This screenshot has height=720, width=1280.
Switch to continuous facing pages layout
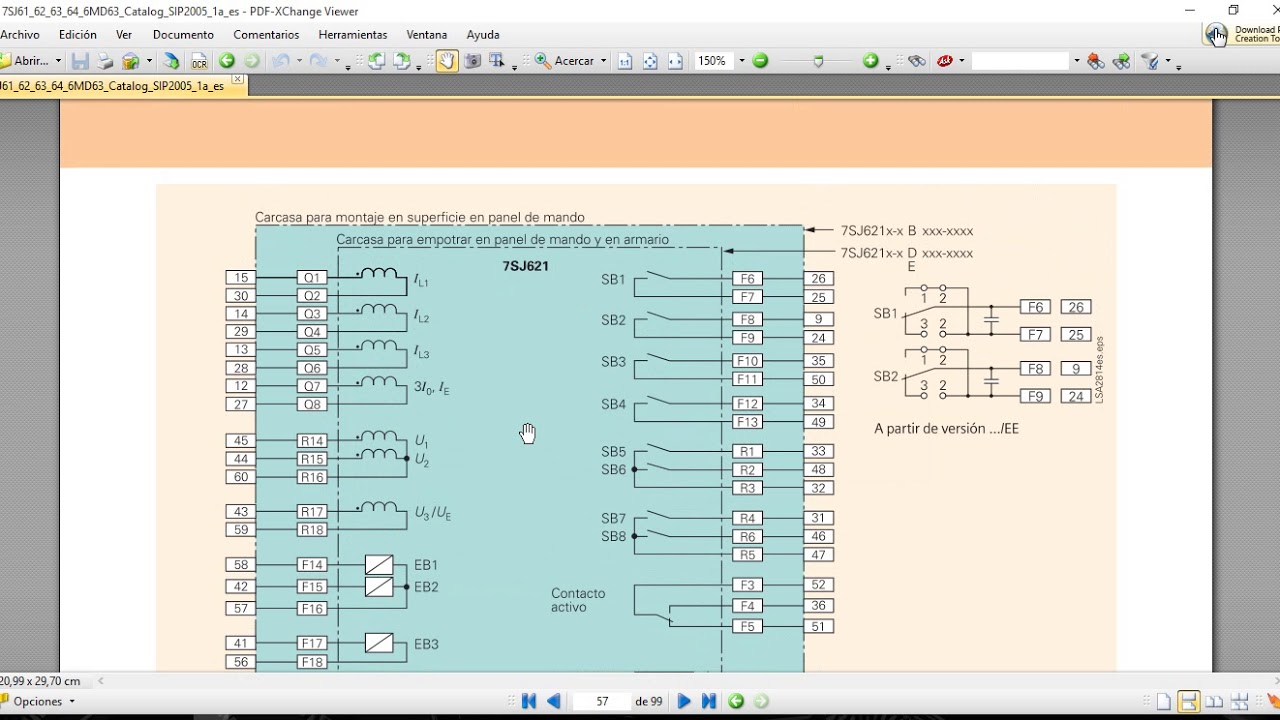click(1239, 701)
